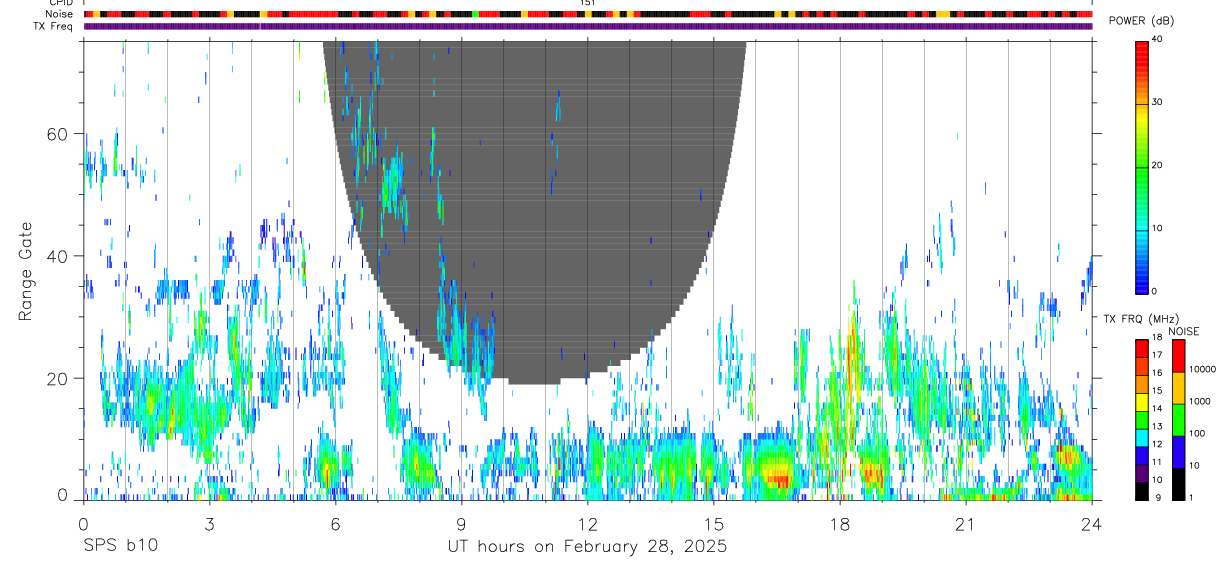Pick the red segment of TX FRQ colorbar
Image resolution: width=1228 pixels, height=567 pixels.
click(x=1142, y=349)
